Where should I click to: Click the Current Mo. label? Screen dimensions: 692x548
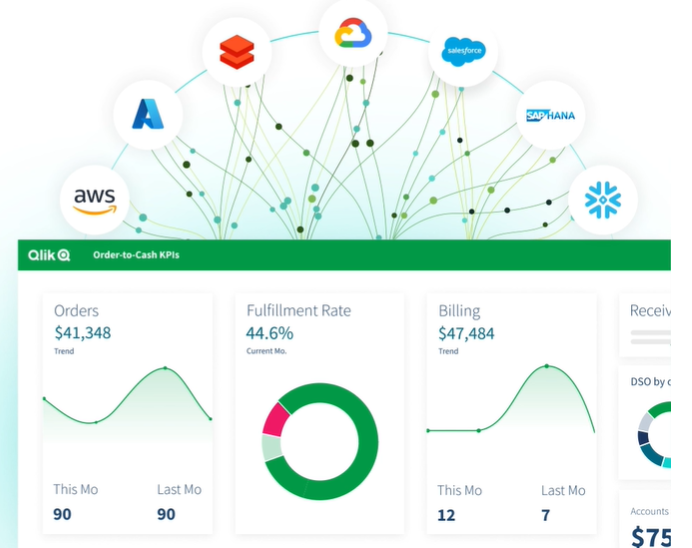click(267, 351)
